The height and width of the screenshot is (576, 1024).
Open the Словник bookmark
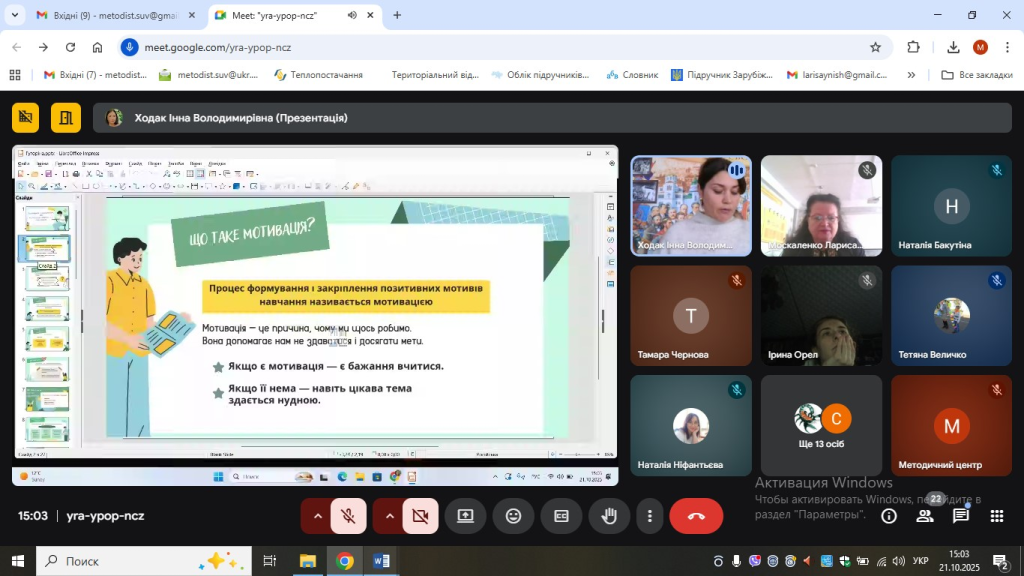(630, 75)
